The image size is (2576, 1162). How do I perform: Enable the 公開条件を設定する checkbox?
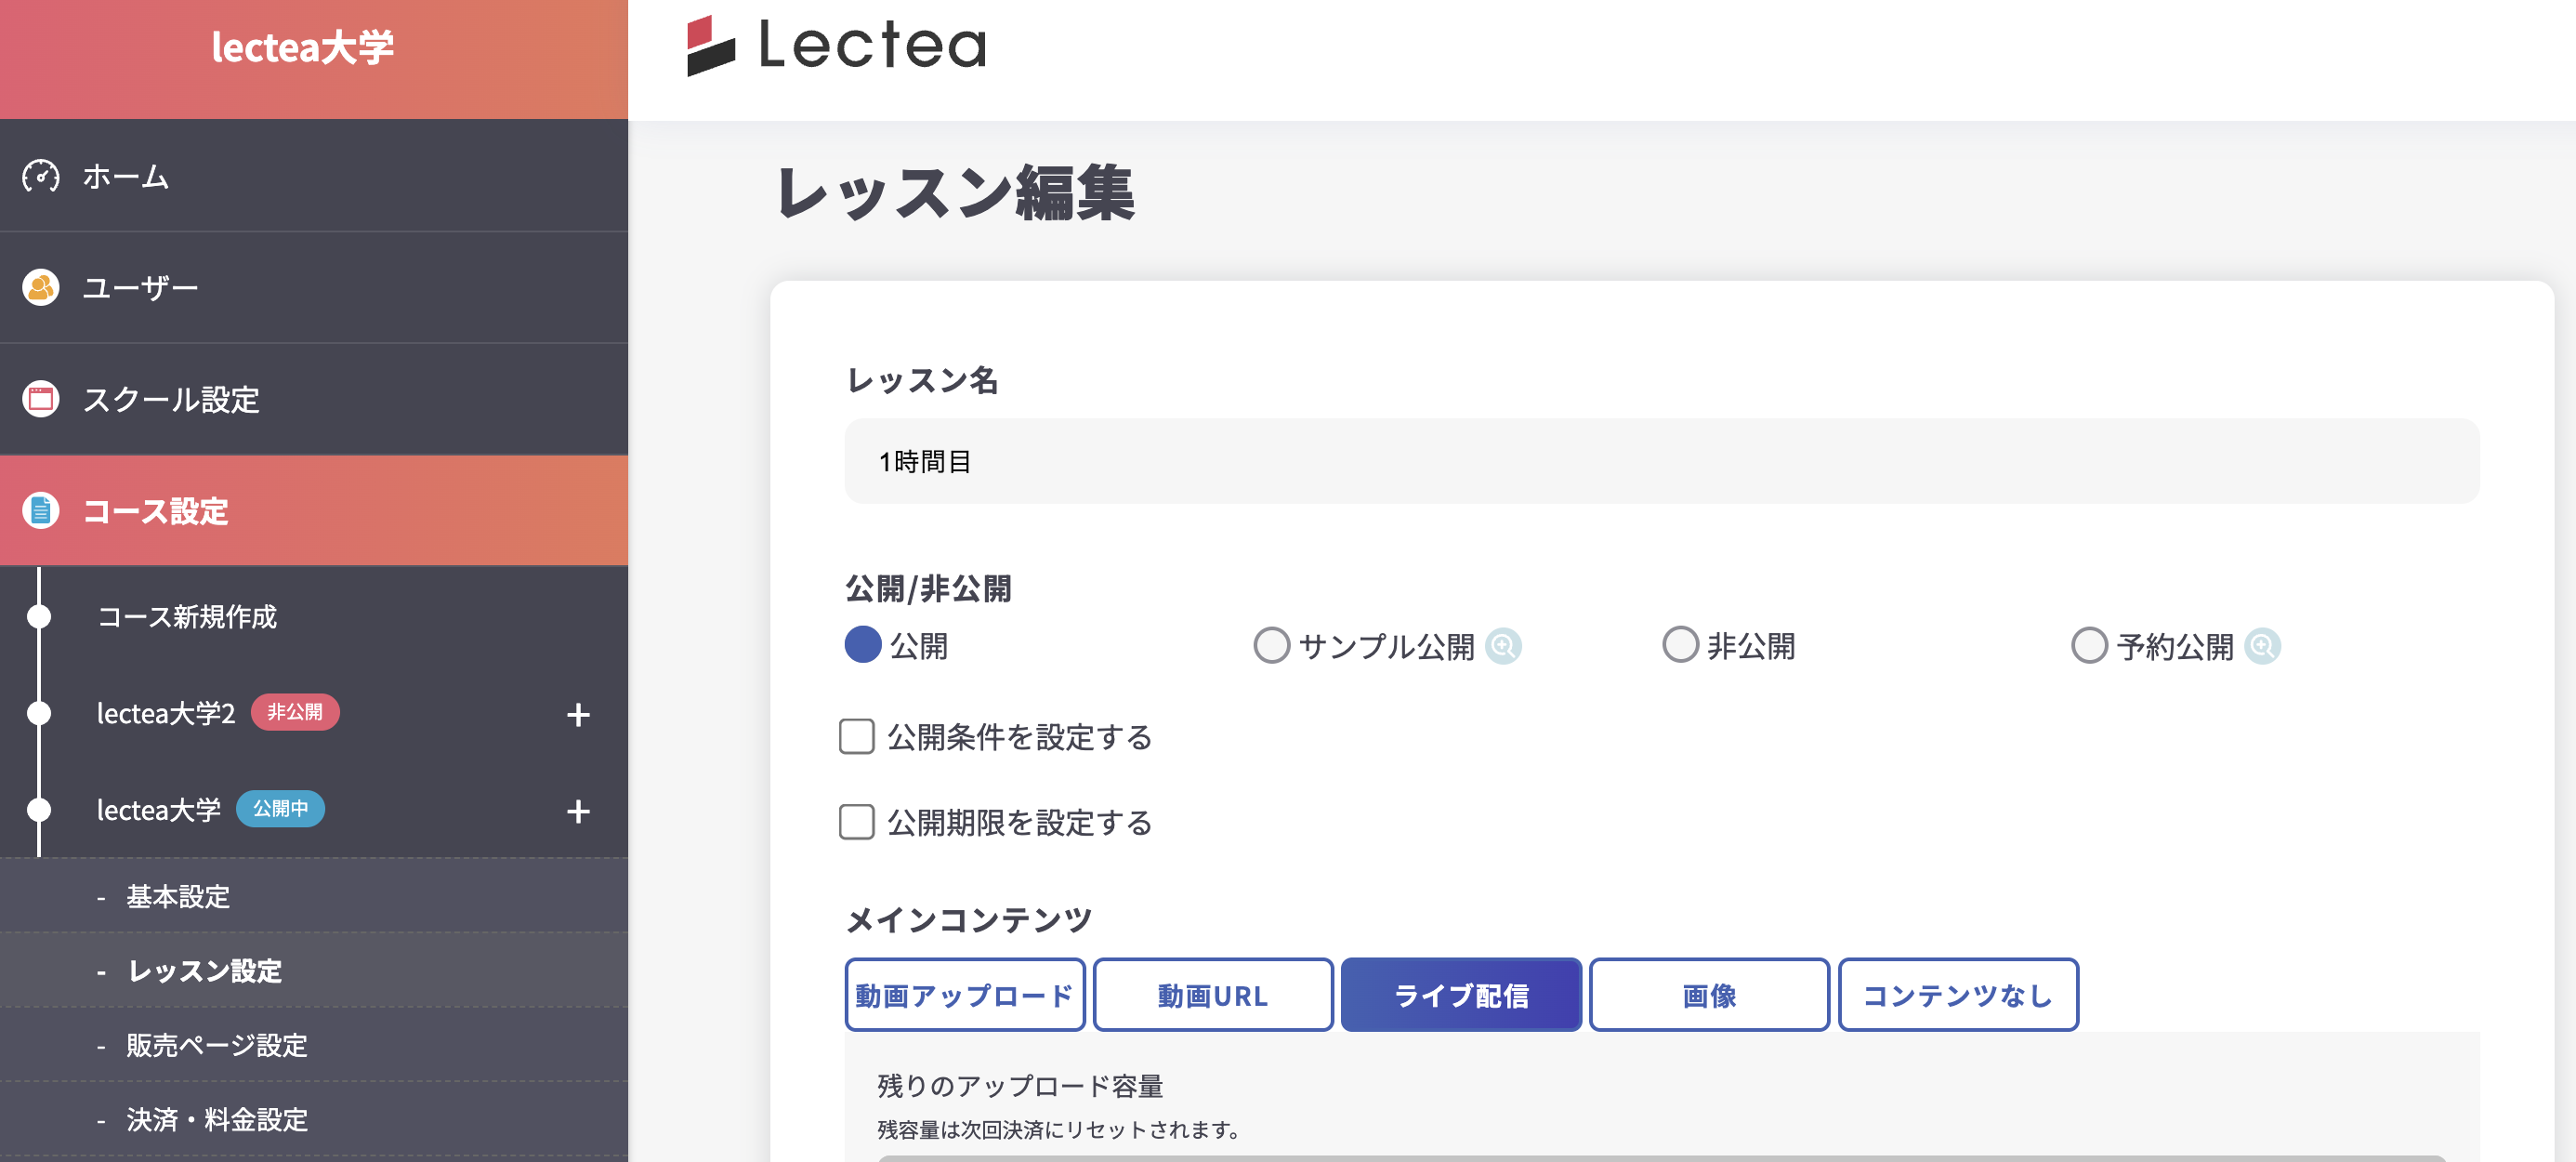click(x=857, y=737)
